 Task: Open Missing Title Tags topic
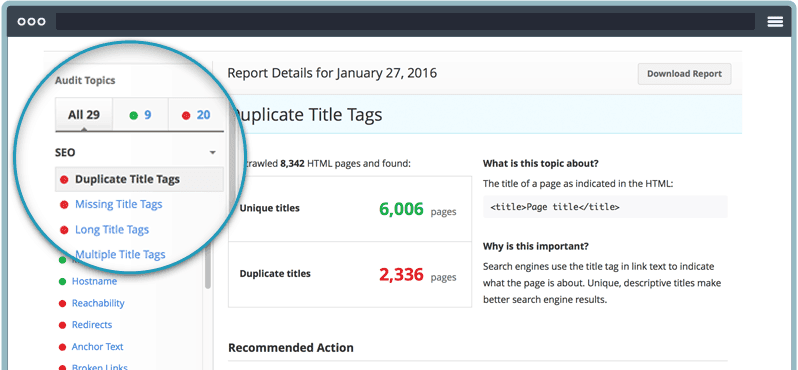point(119,204)
